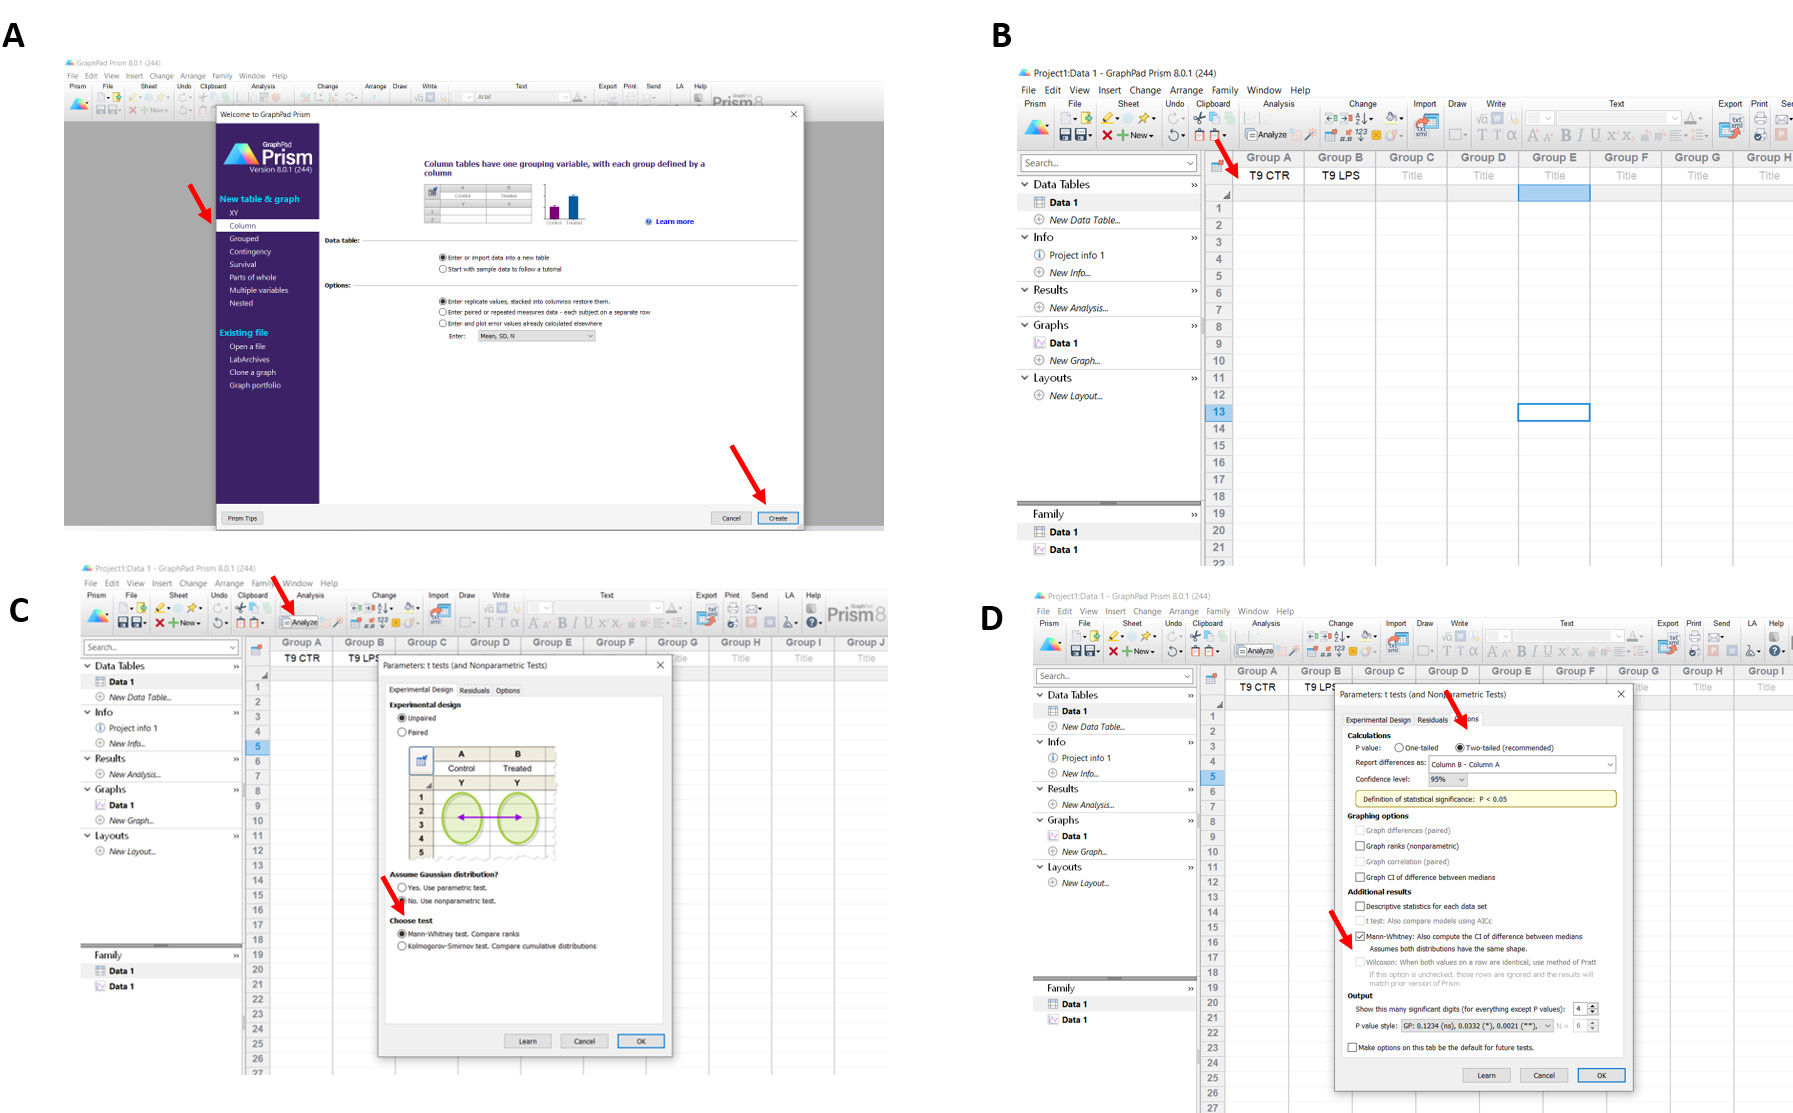Collapse the Data Tables section in panel B navigator
1793x1113 pixels.
(x=1025, y=184)
